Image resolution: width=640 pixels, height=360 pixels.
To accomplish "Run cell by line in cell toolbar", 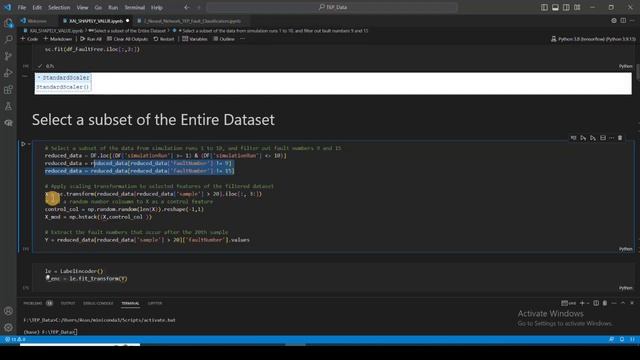I will tap(573, 138).
